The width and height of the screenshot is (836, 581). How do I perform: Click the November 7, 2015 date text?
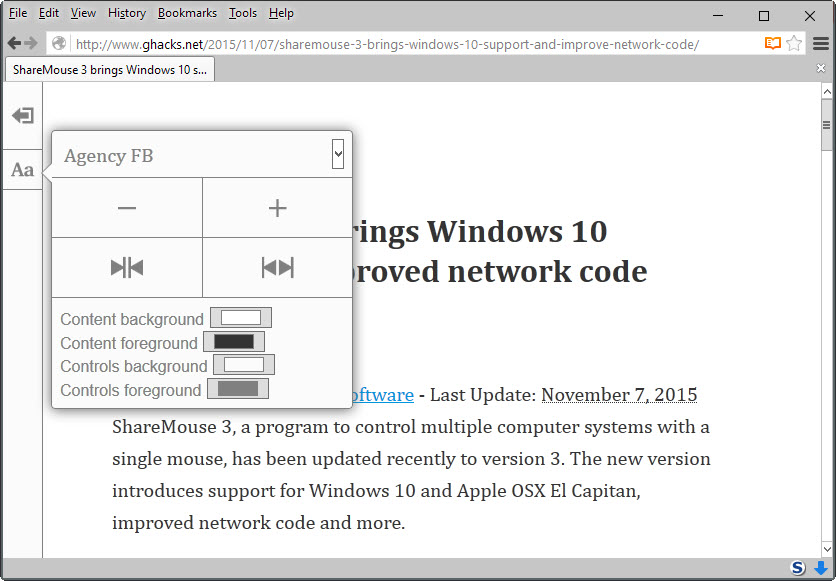619,395
